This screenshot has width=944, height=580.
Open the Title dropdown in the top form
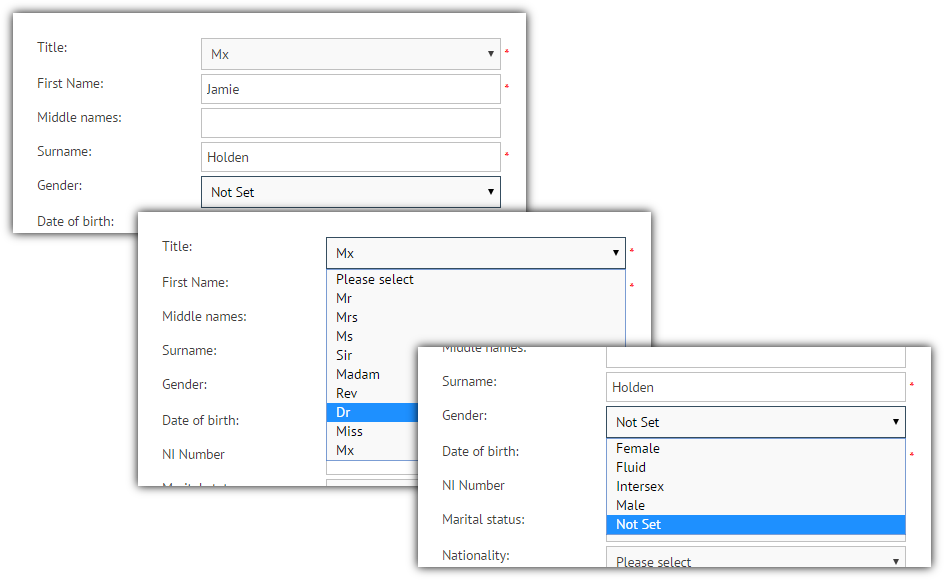(350, 54)
